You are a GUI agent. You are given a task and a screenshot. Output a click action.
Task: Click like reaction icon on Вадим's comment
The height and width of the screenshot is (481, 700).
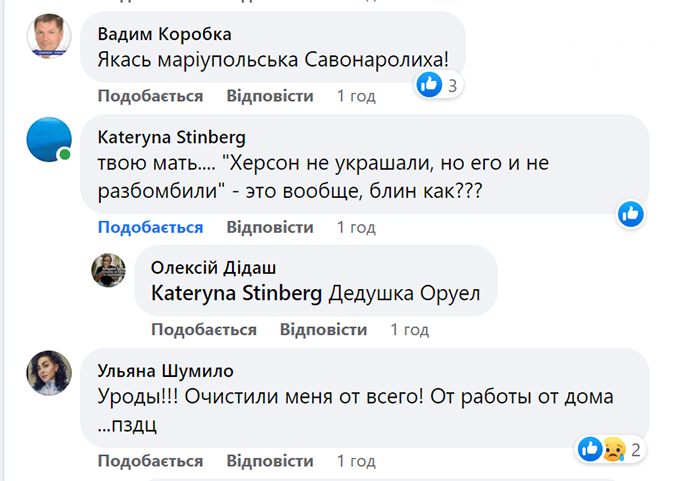point(430,85)
